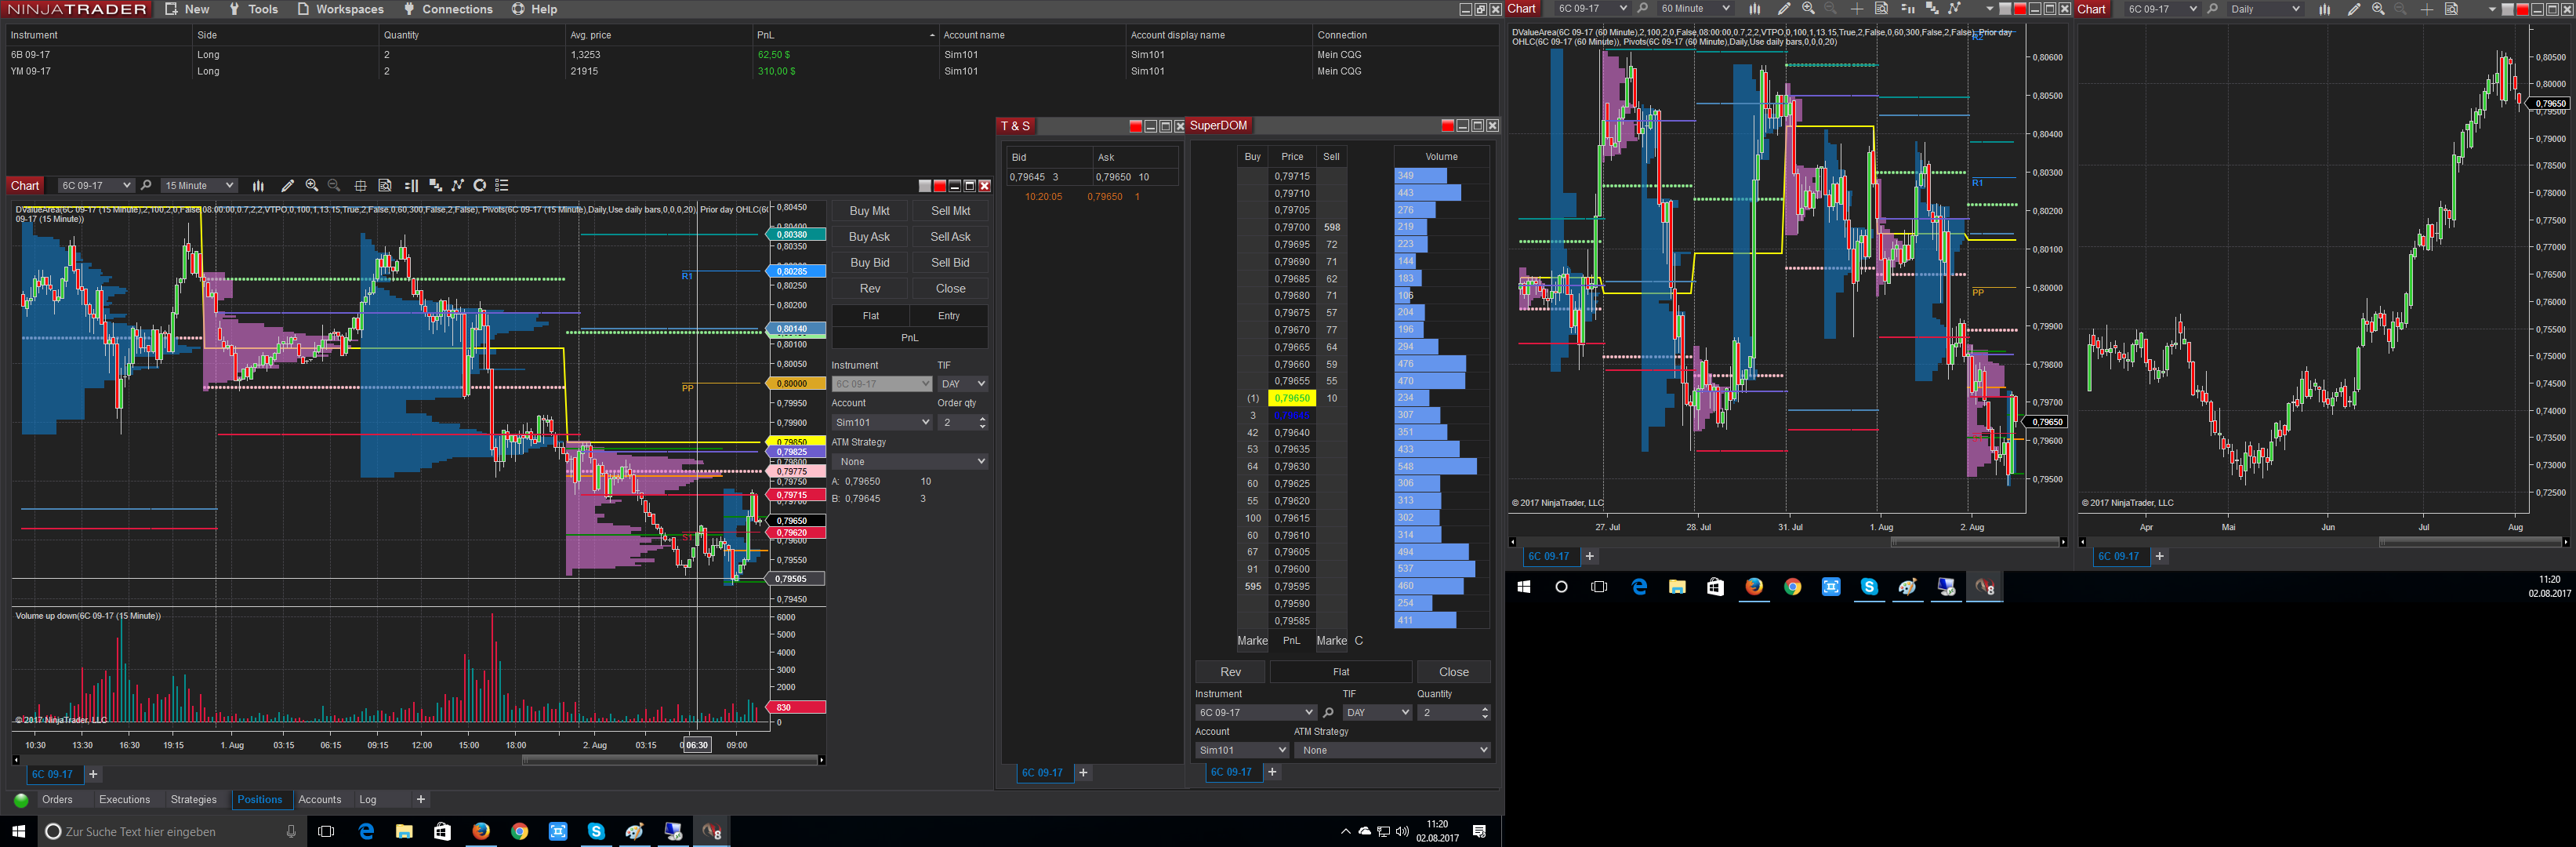Image resolution: width=2576 pixels, height=847 pixels.
Task: Change the 60 Minute interval dropdown
Action: [1694, 9]
